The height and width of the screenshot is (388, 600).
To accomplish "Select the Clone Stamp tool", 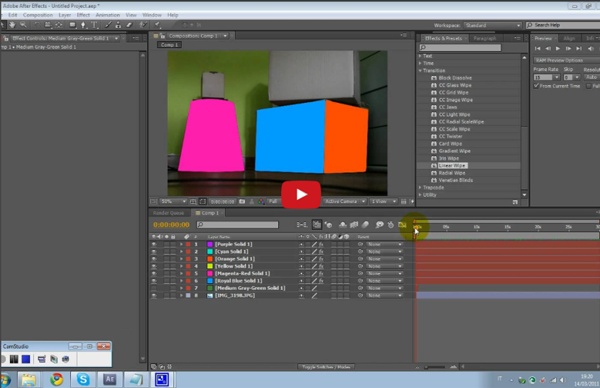I will click(118, 25).
